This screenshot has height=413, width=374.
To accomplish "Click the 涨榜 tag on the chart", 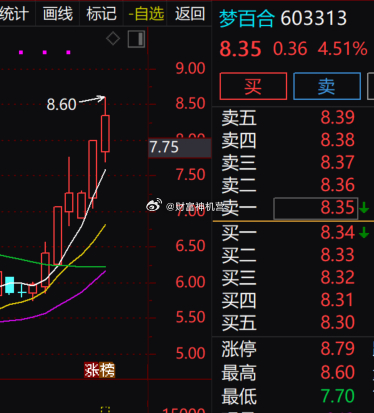I will tap(99, 370).
